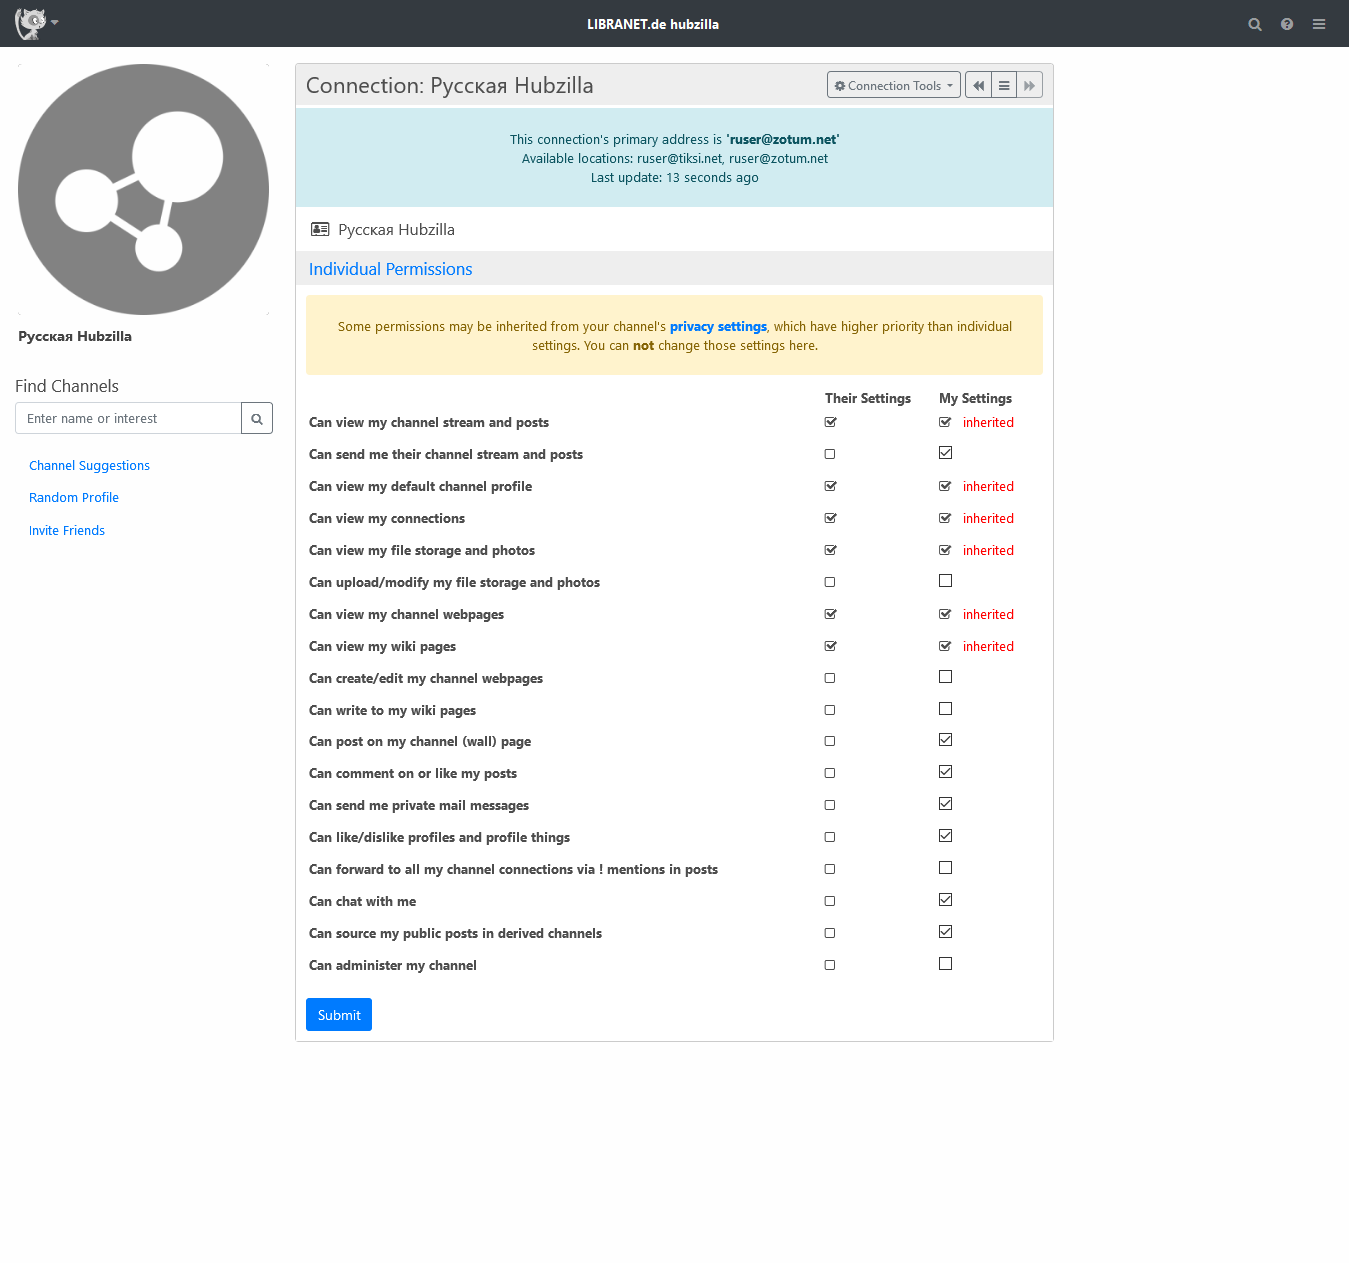Toggle My Settings for create/edit channel webpages
The height and width of the screenshot is (1263, 1349).
pyautogui.click(x=945, y=677)
